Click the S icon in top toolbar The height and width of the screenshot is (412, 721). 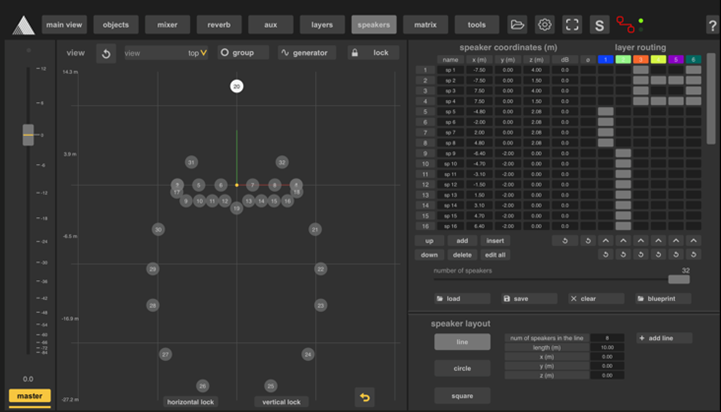click(x=599, y=24)
